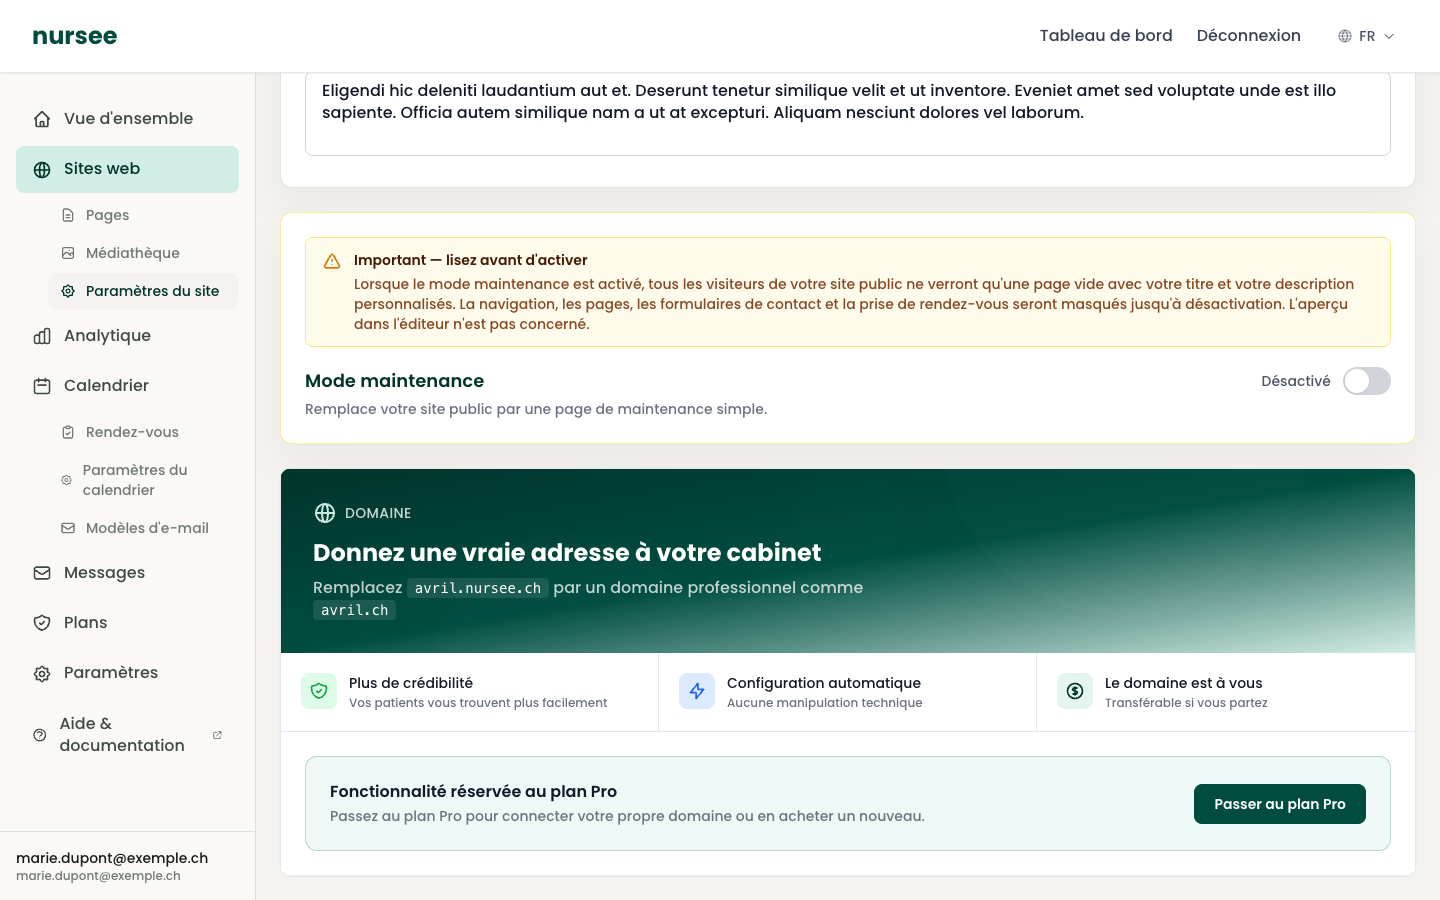Click the nursee logo
The height and width of the screenshot is (900, 1440).
pyautogui.click(x=75, y=36)
